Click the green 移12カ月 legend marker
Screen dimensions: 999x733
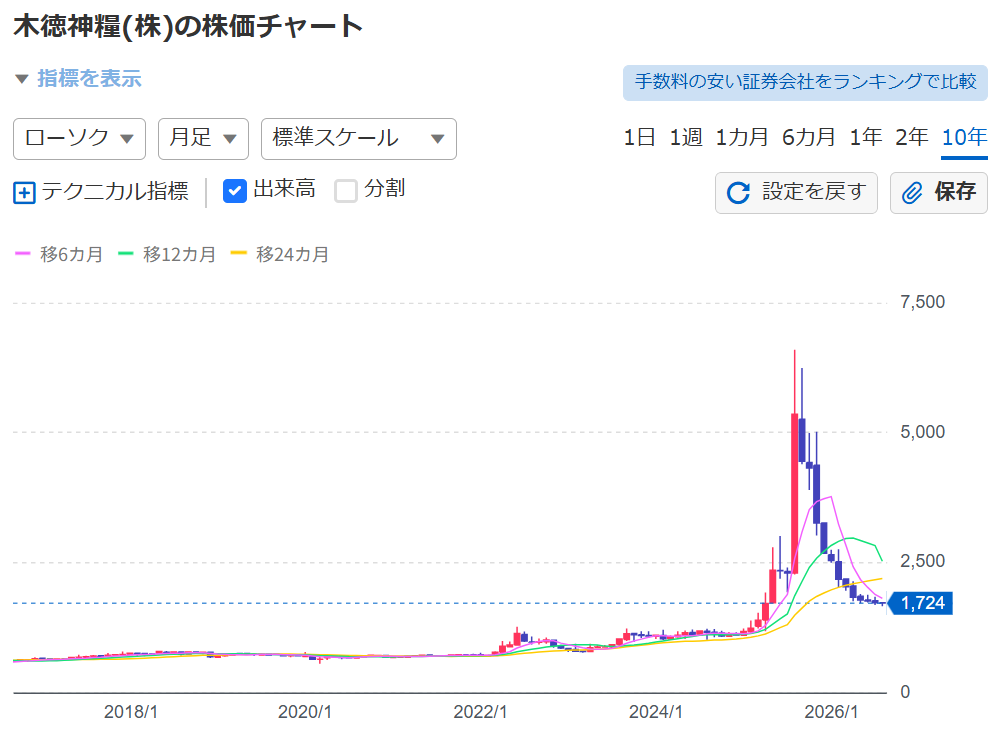point(126,254)
